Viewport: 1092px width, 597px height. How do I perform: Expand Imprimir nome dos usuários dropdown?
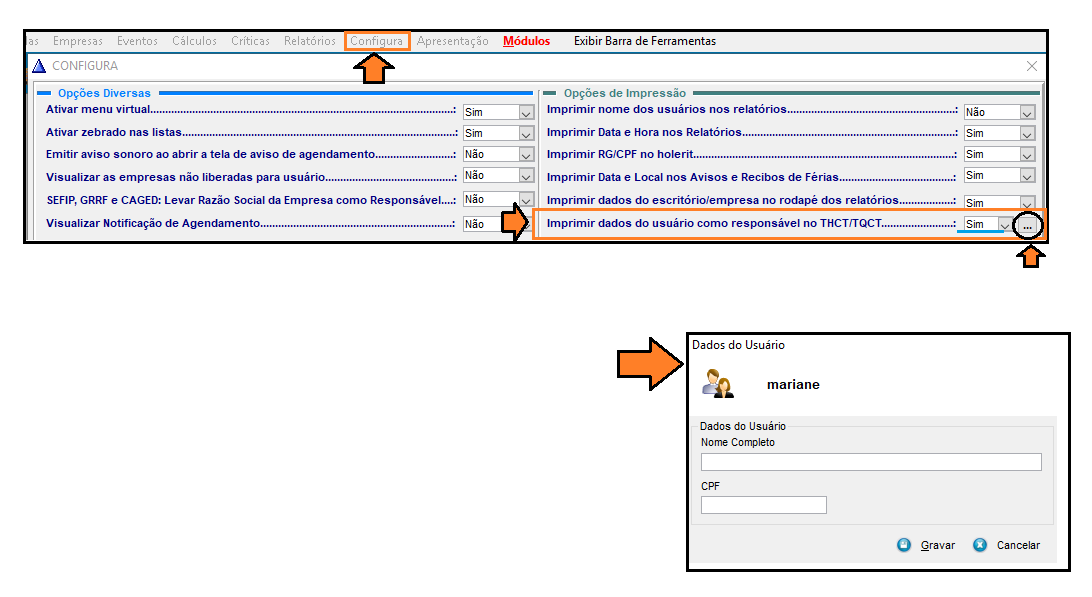tap(1027, 113)
